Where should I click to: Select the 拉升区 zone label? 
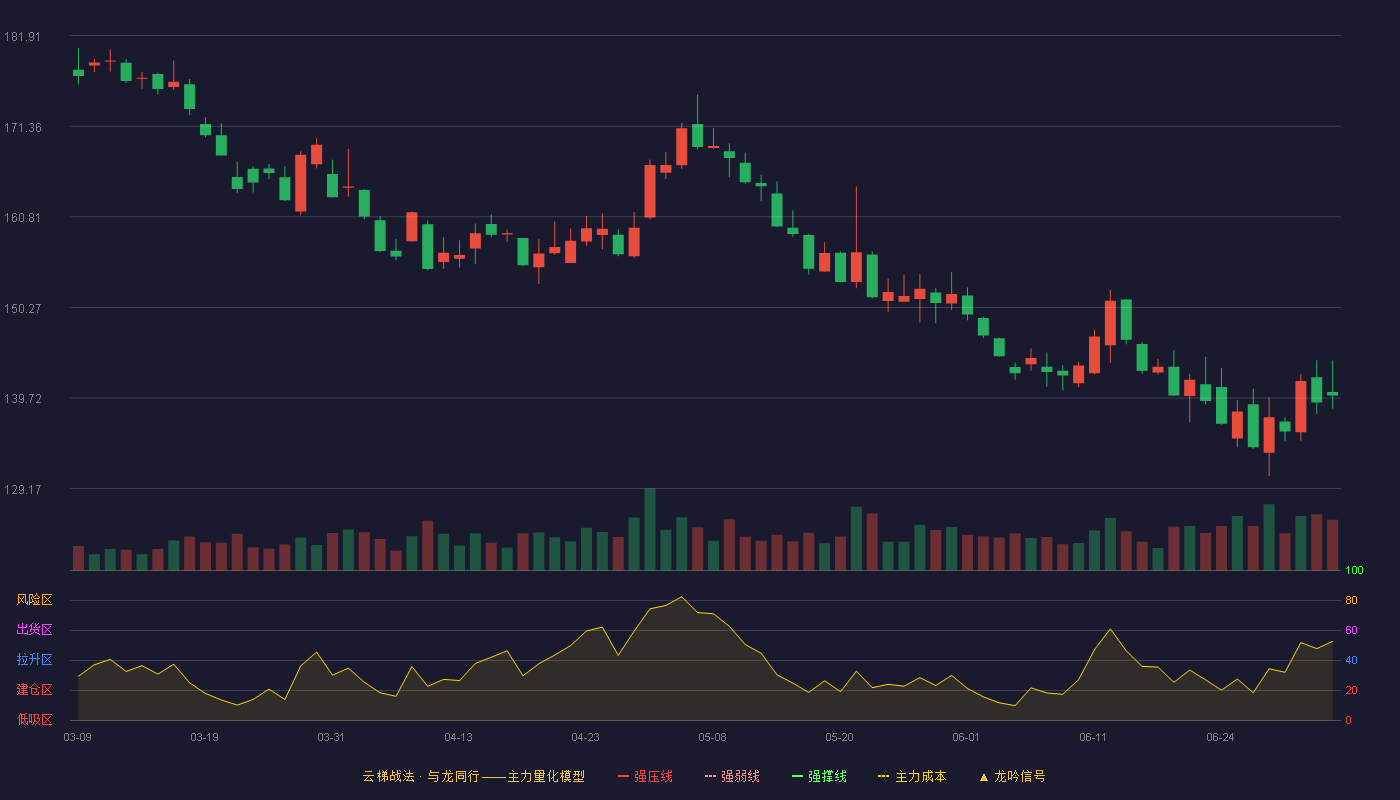(34, 660)
